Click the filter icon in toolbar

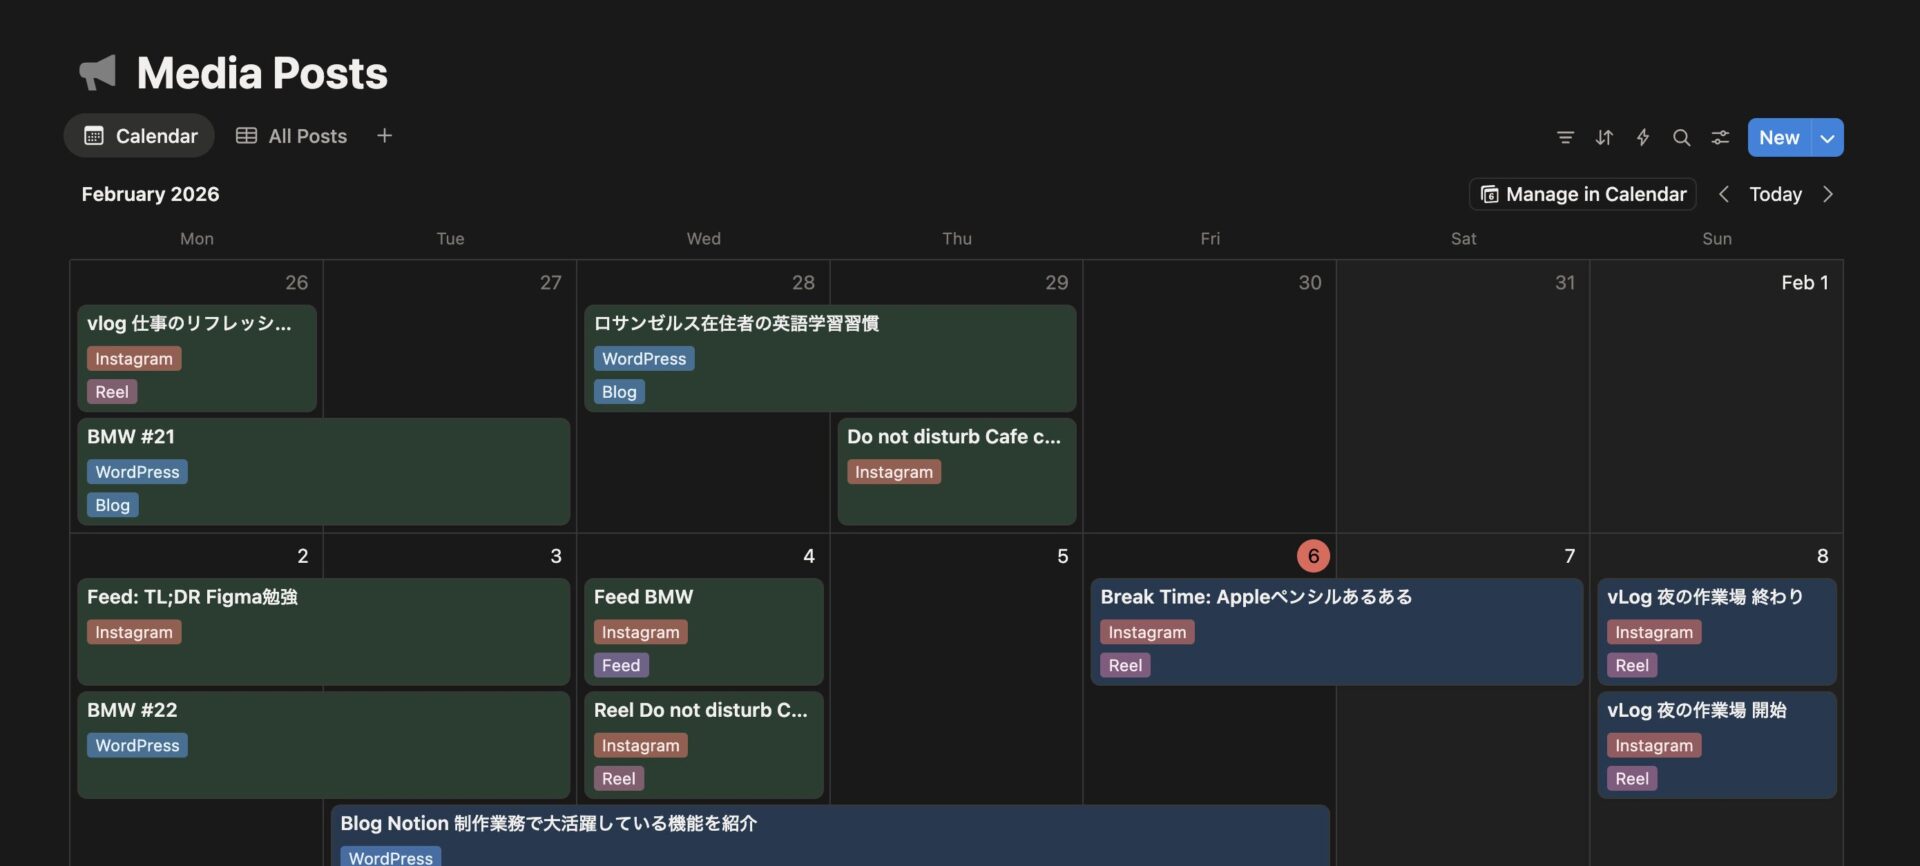[1565, 138]
